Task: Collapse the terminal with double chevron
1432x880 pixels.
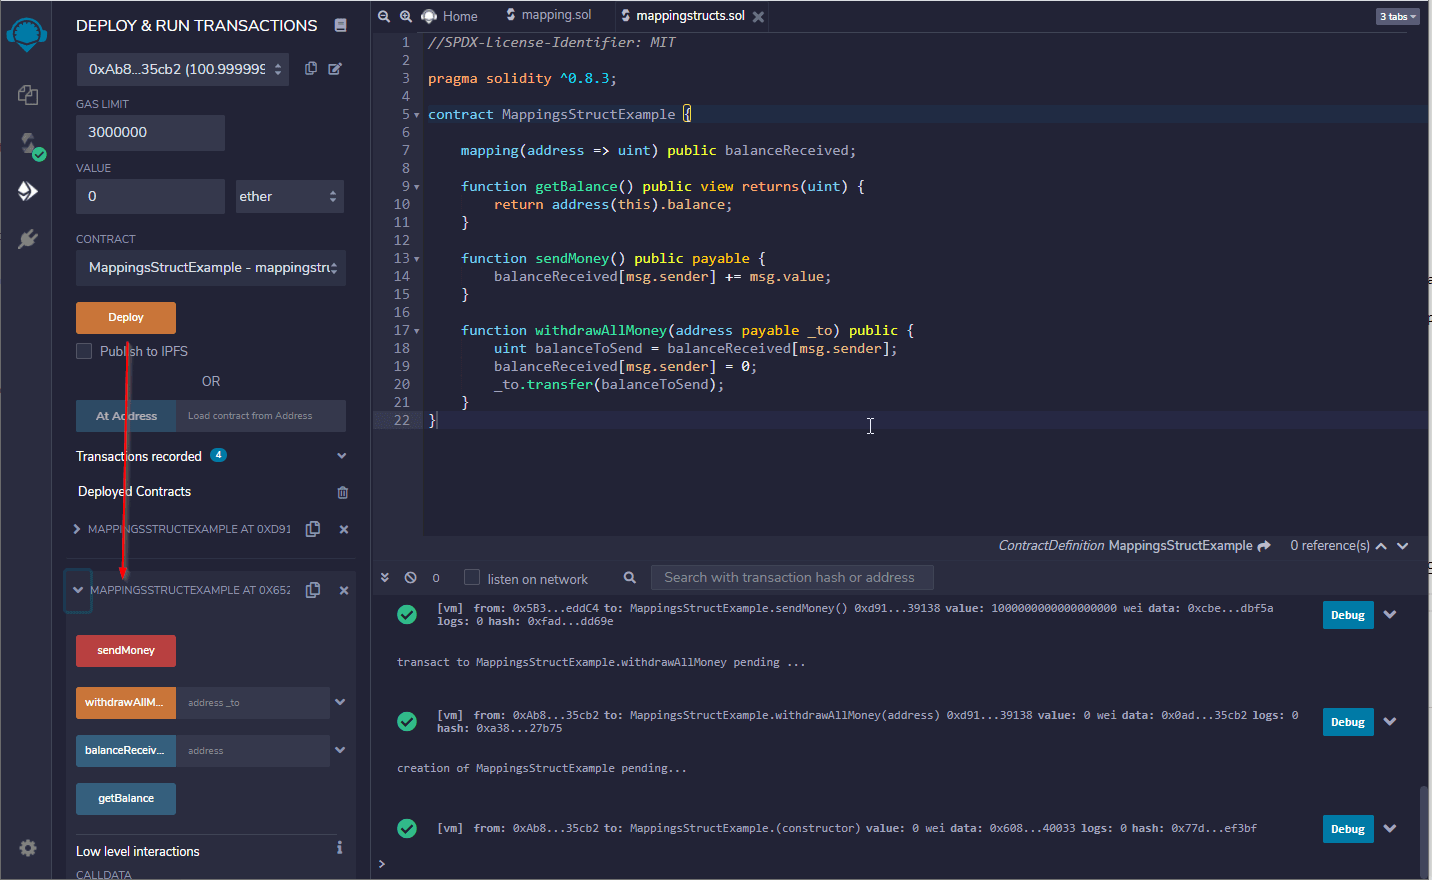Action: tap(385, 578)
